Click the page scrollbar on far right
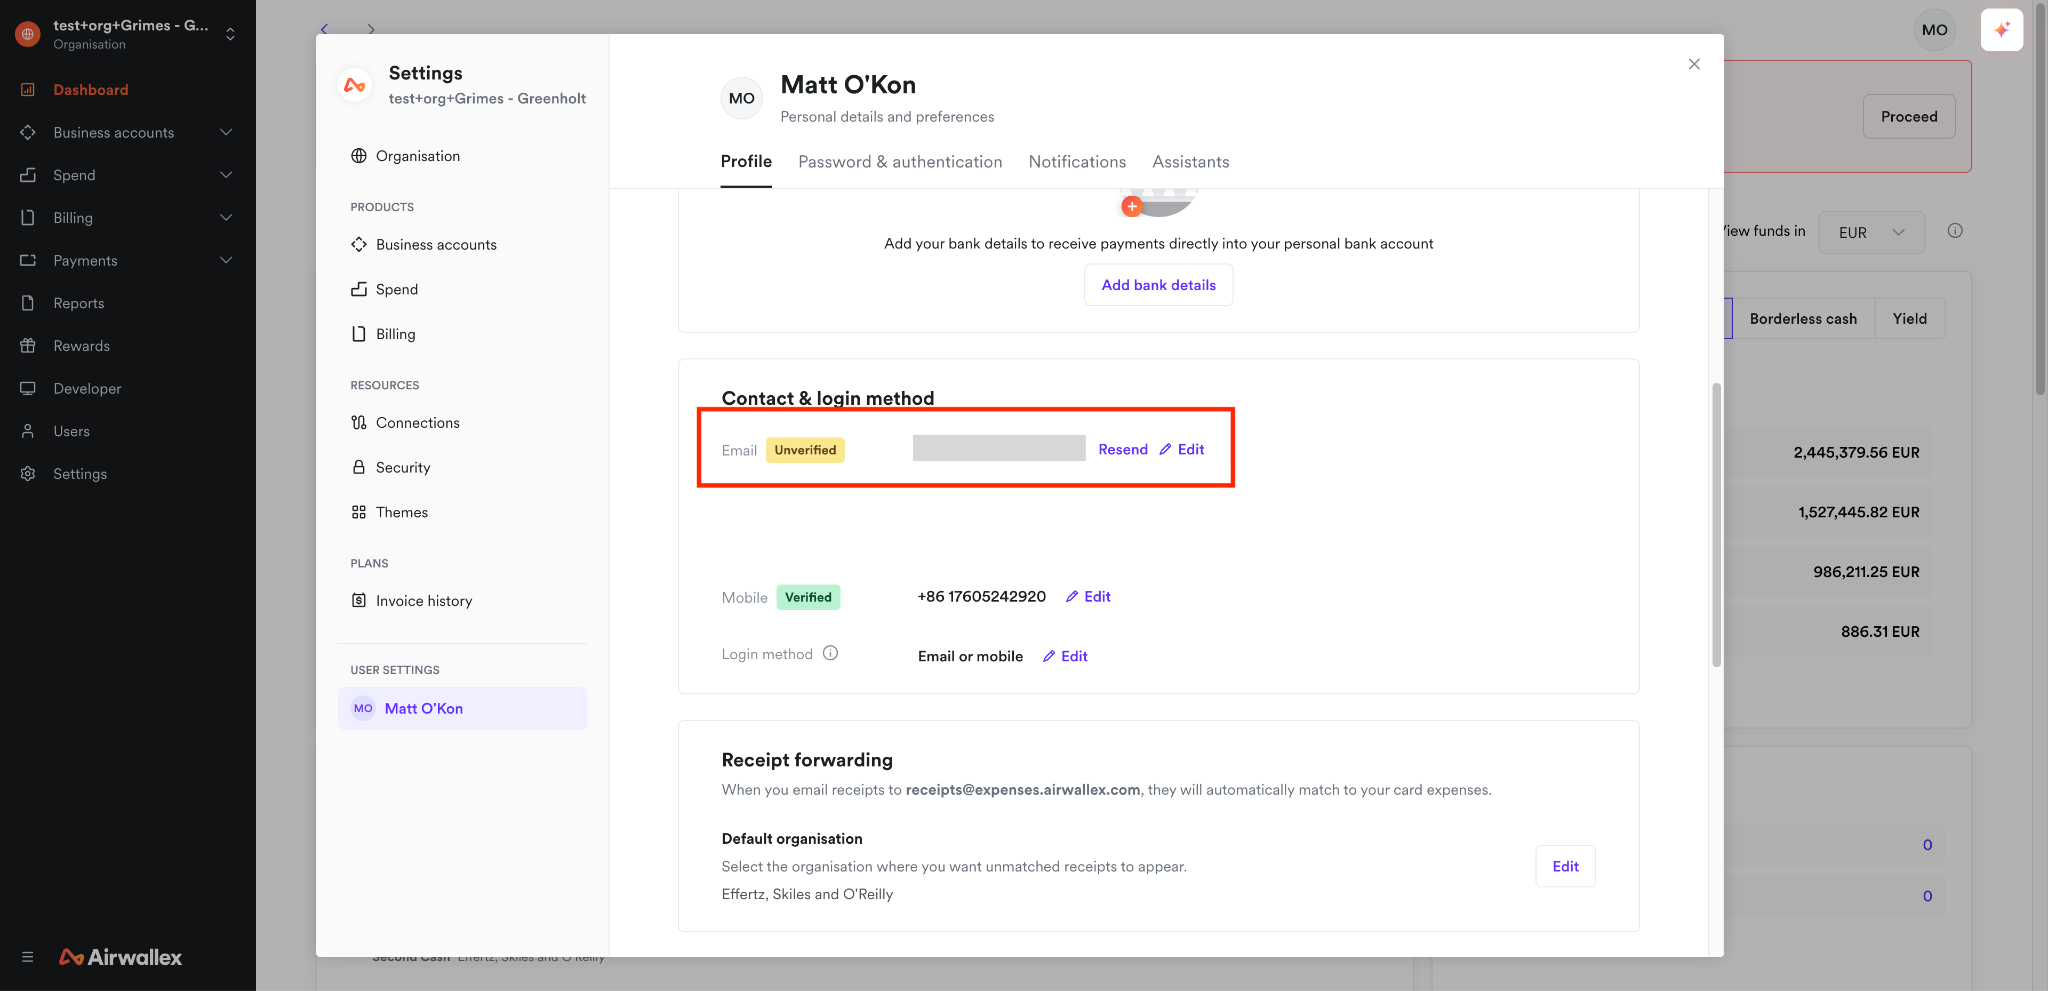 pos(2040,200)
